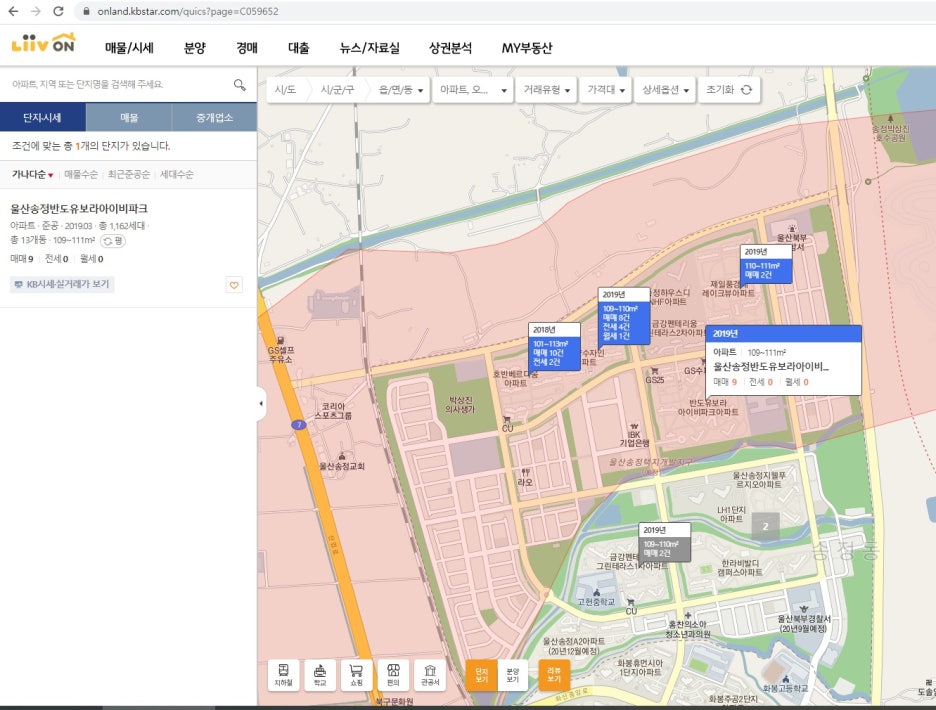
Task: Open the 시/군/구 region selector
Action: pyautogui.click(x=337, y=90)
